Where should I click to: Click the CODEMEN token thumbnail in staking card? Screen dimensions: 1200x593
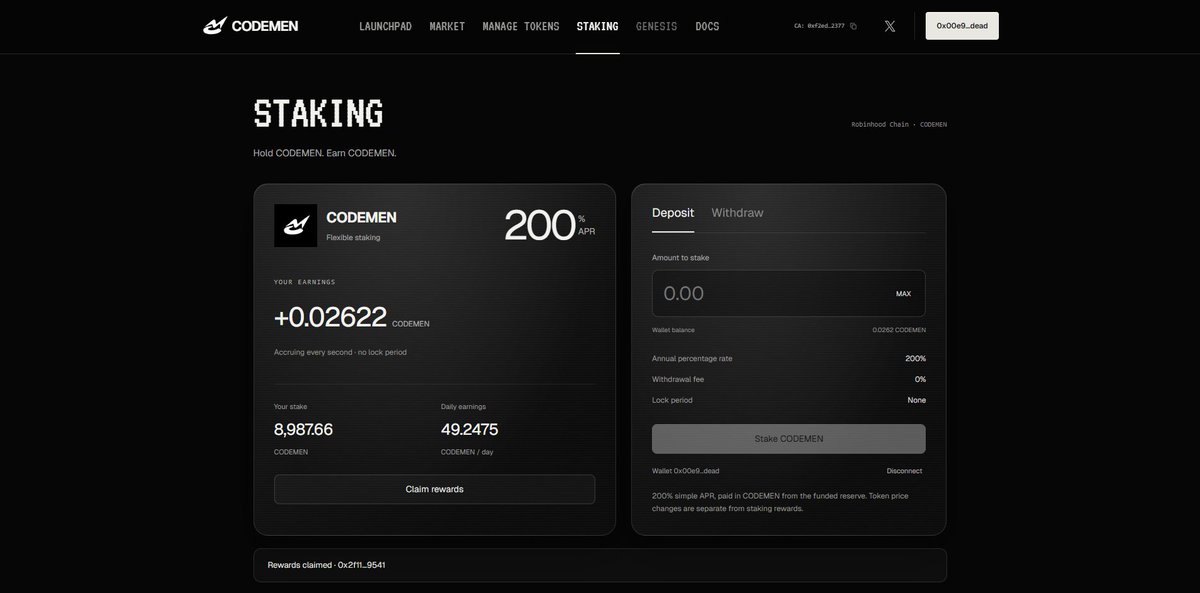coord(295,226)
